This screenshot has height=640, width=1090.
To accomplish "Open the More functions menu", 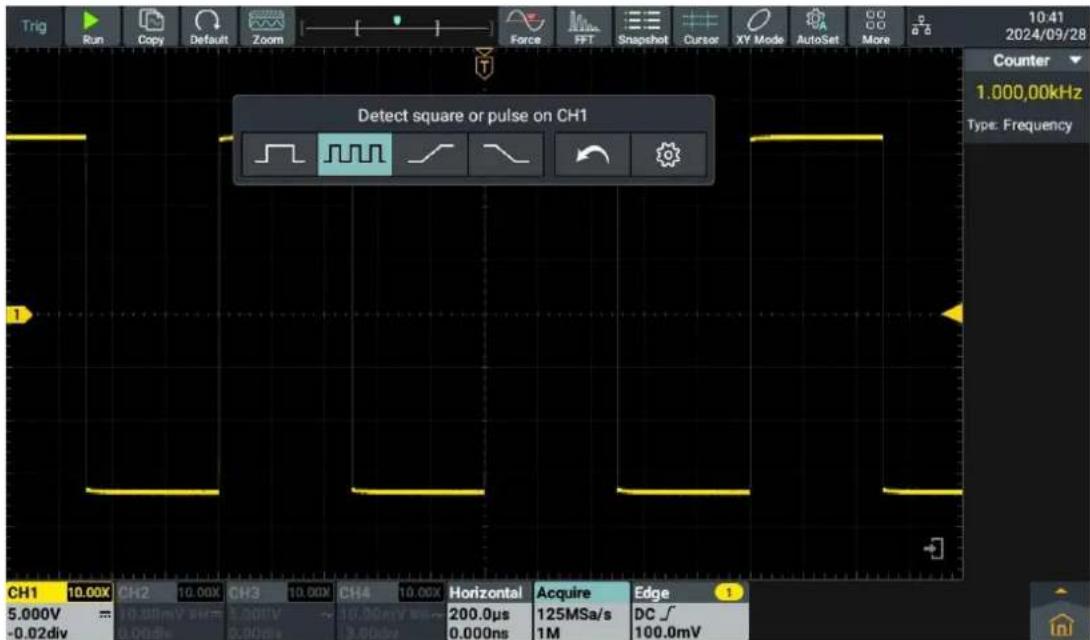I will [876, 28].
